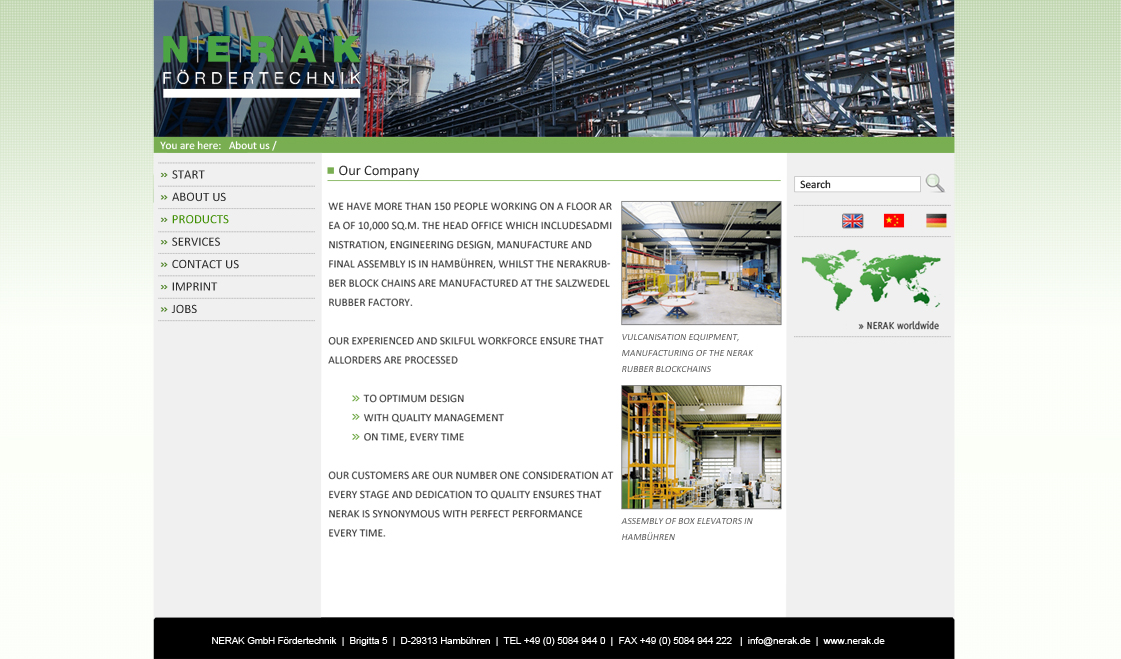Click the About us breadcrumb link
This screenshot has width=1121, height=659.
click(250, 145)
